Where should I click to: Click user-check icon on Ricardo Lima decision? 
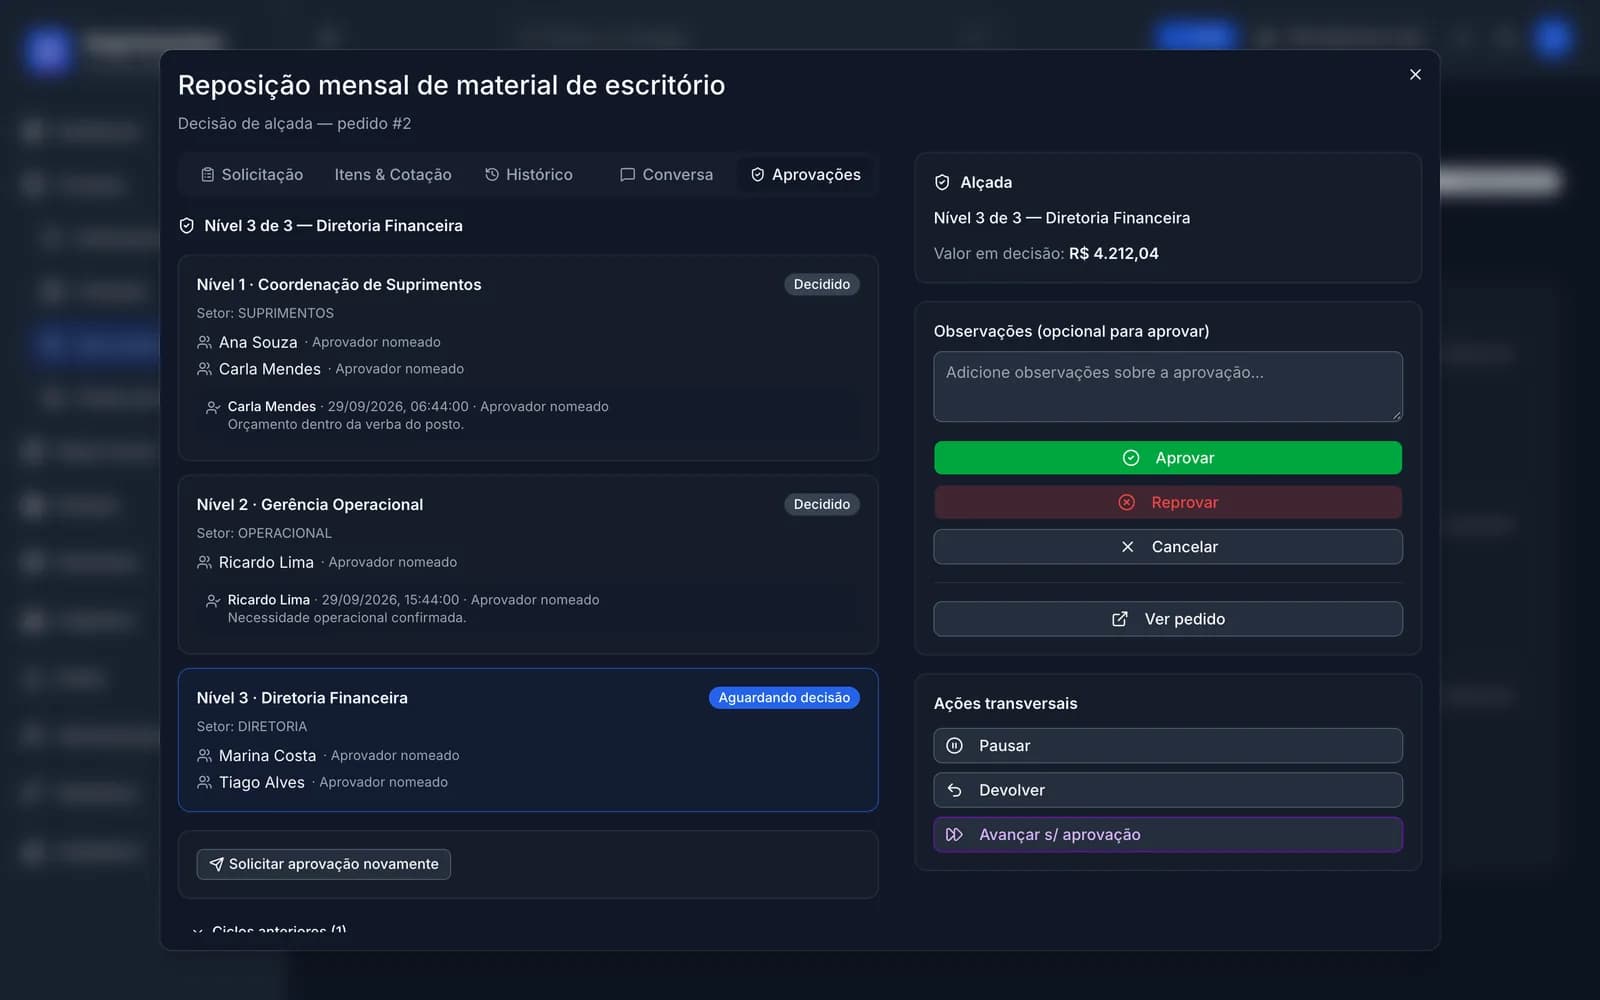(213, 600)
